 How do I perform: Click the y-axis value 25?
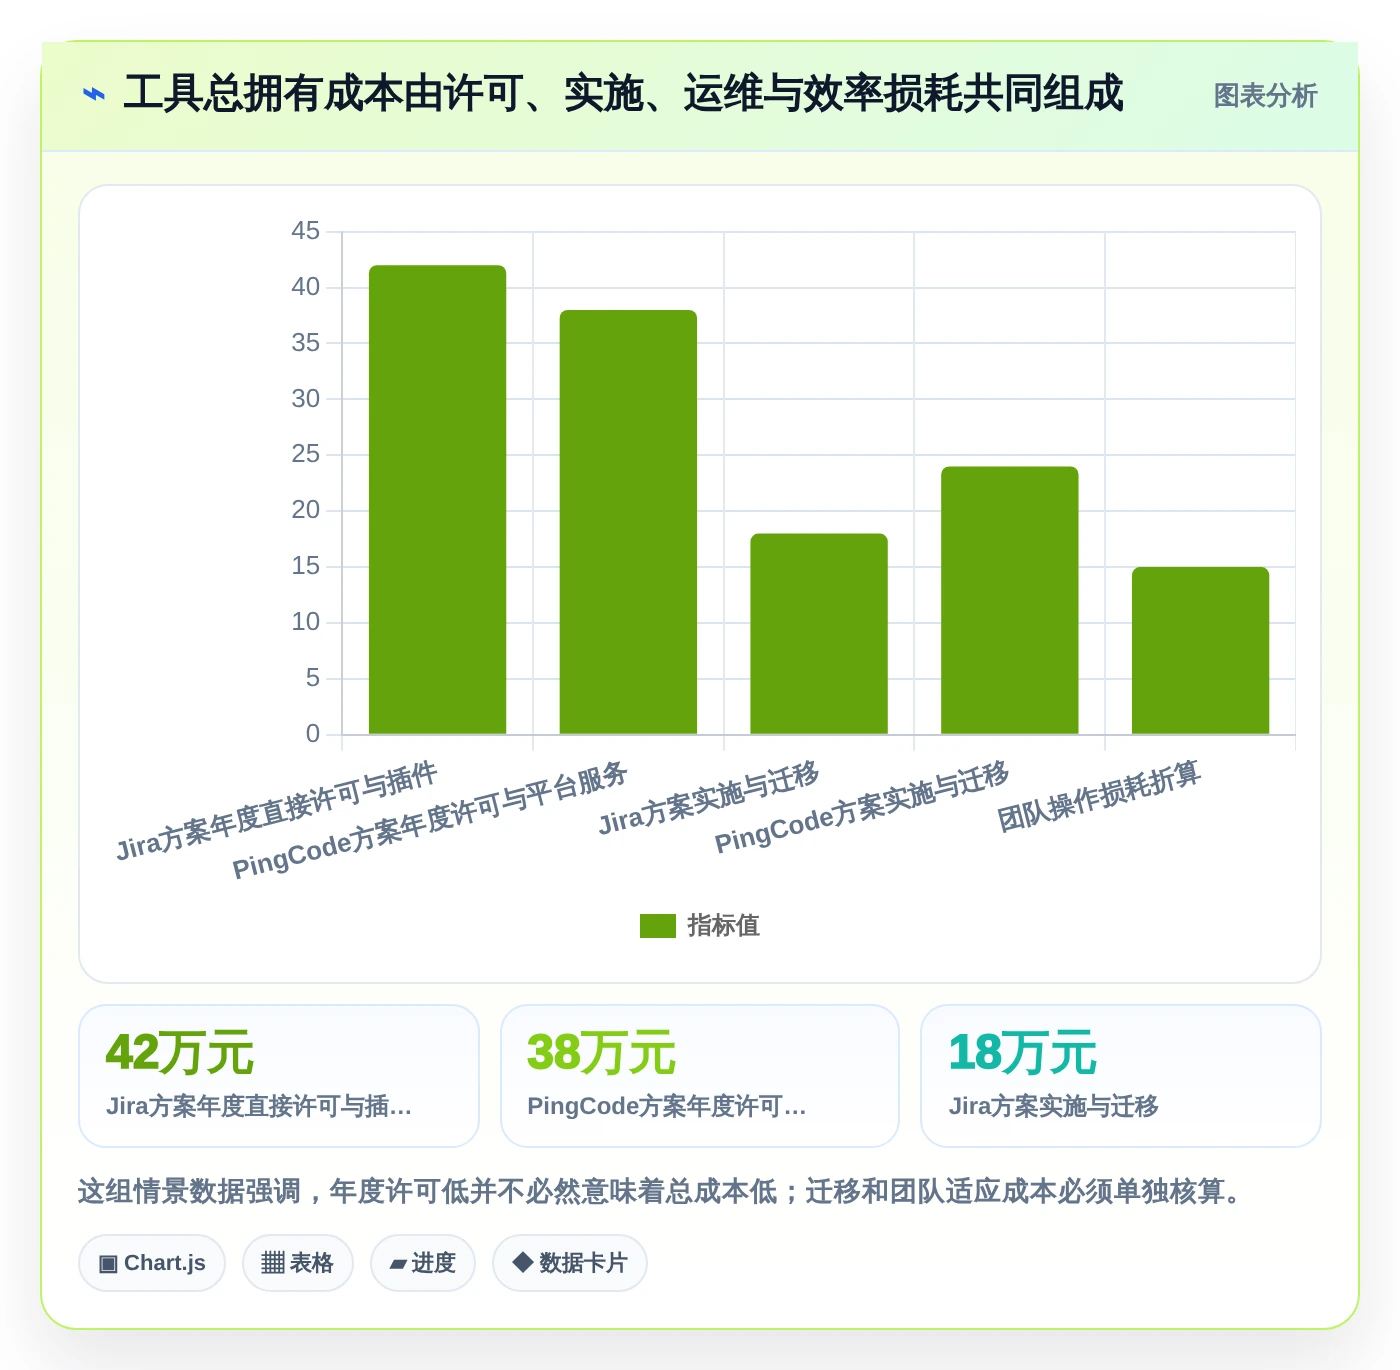(306, 454)
